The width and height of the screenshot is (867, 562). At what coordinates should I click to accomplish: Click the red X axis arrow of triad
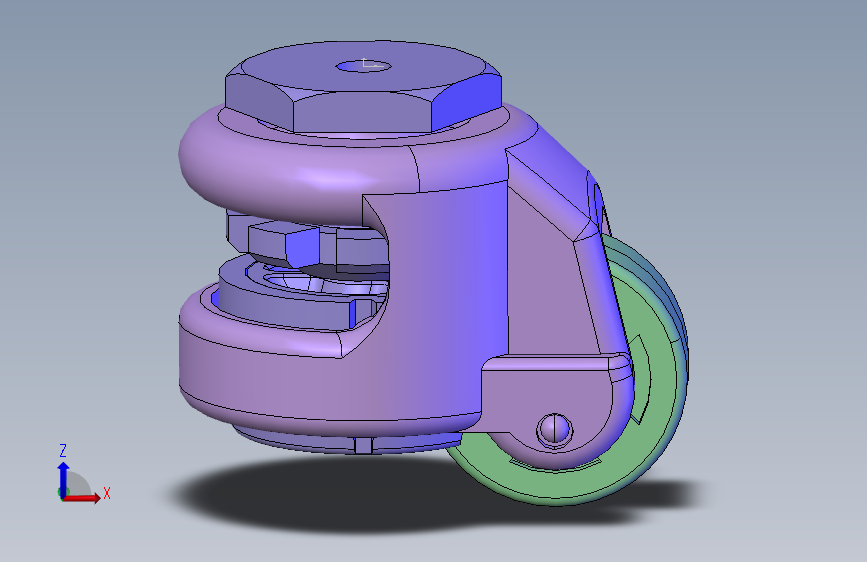(x=82, y=497)
